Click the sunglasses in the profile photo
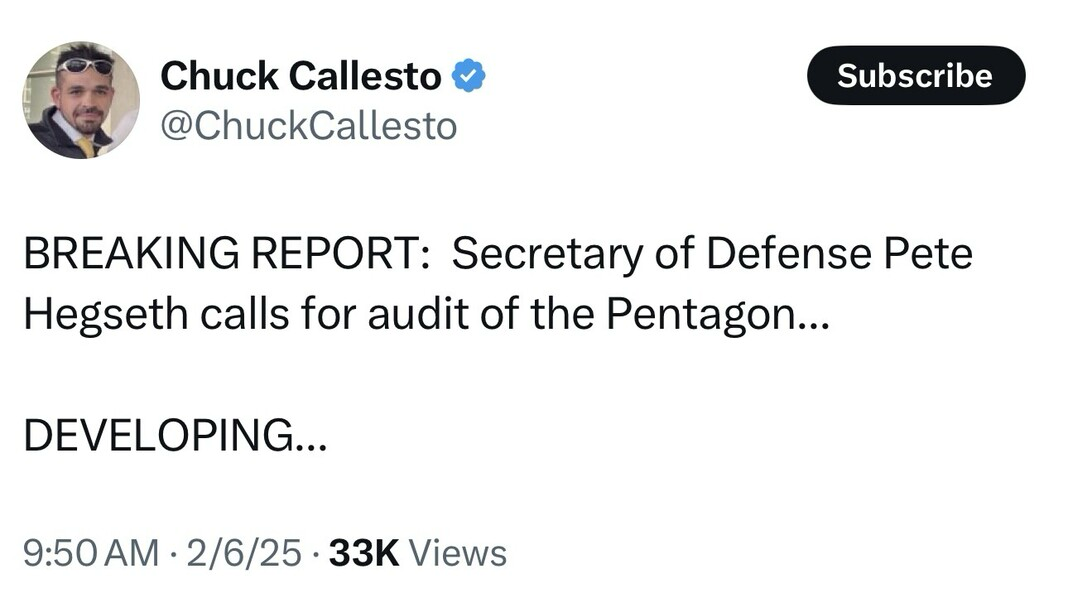 pyautogui.click(x=85, y=66)
